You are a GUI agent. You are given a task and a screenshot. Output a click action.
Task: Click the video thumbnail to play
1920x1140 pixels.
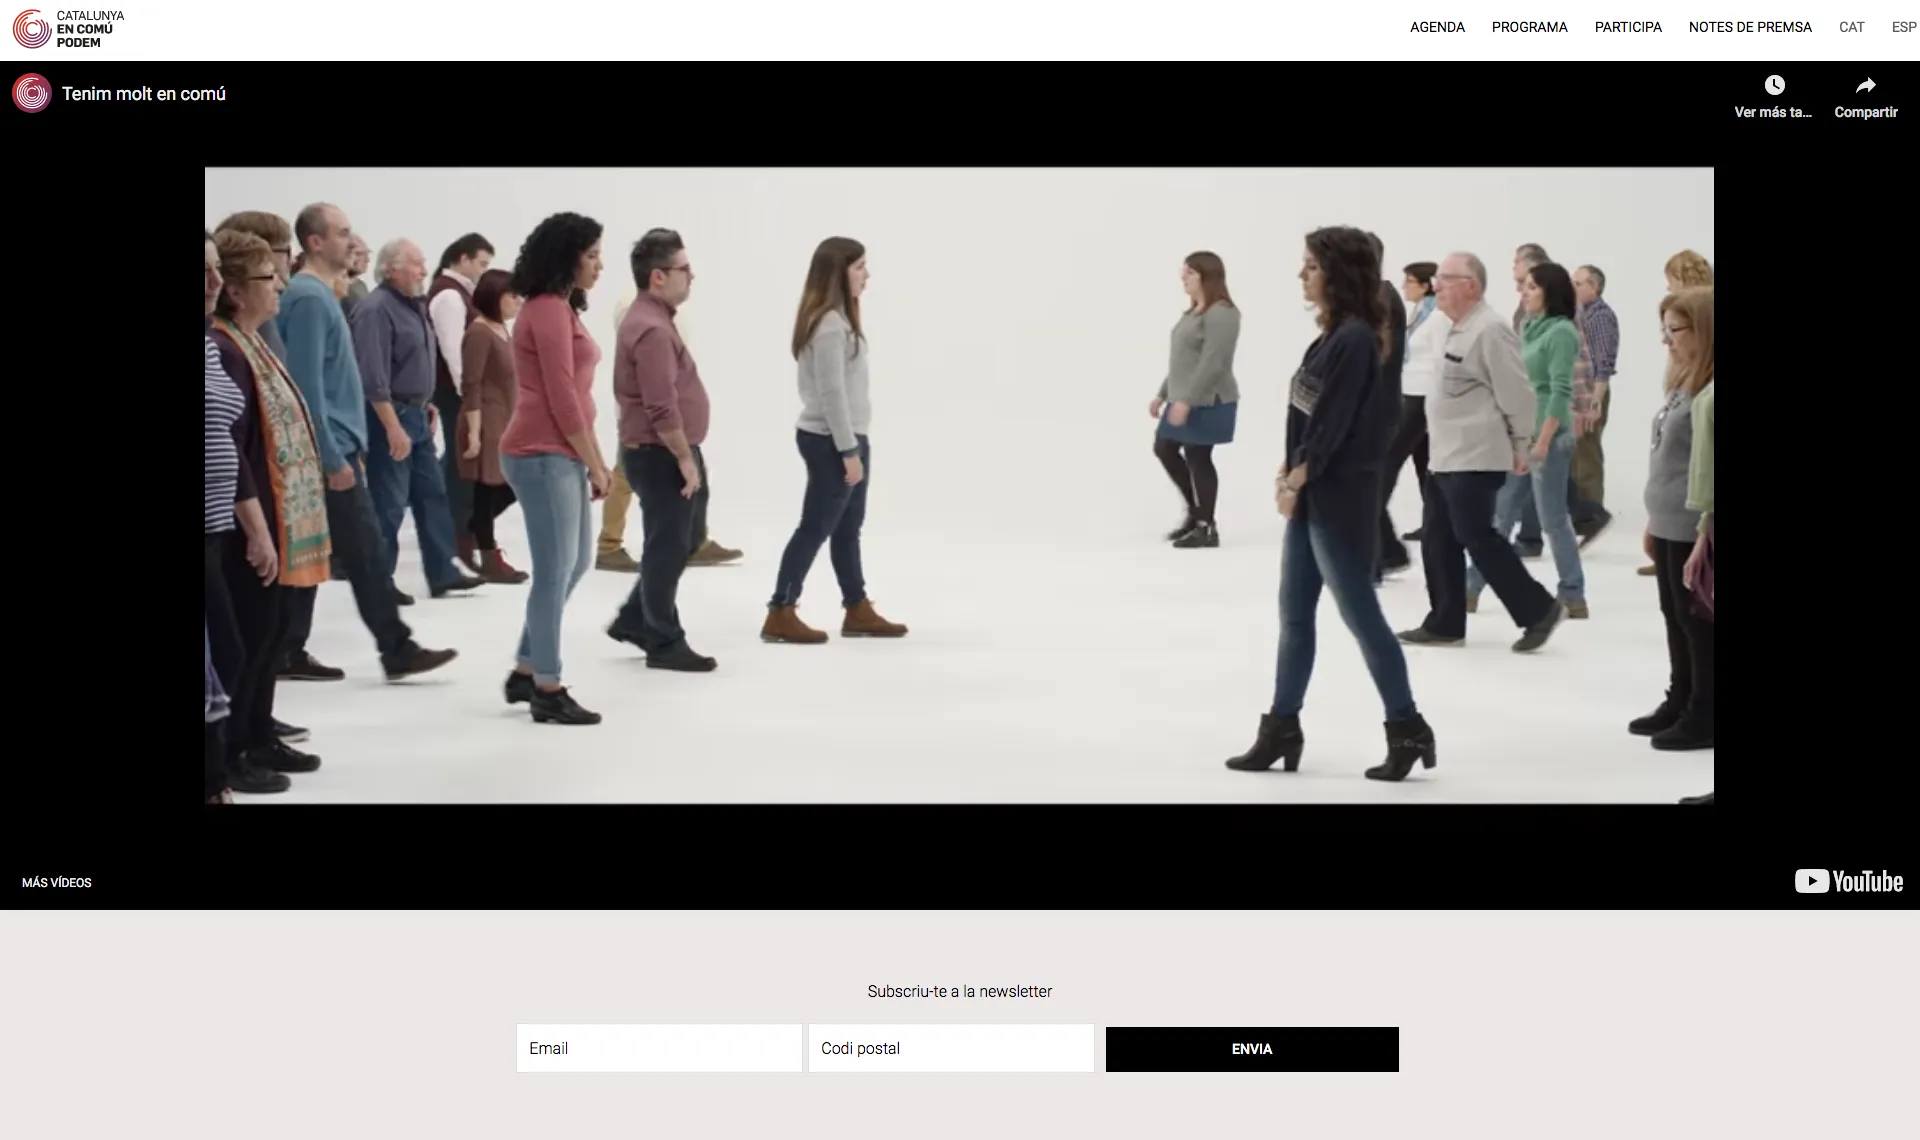point(959,486)
